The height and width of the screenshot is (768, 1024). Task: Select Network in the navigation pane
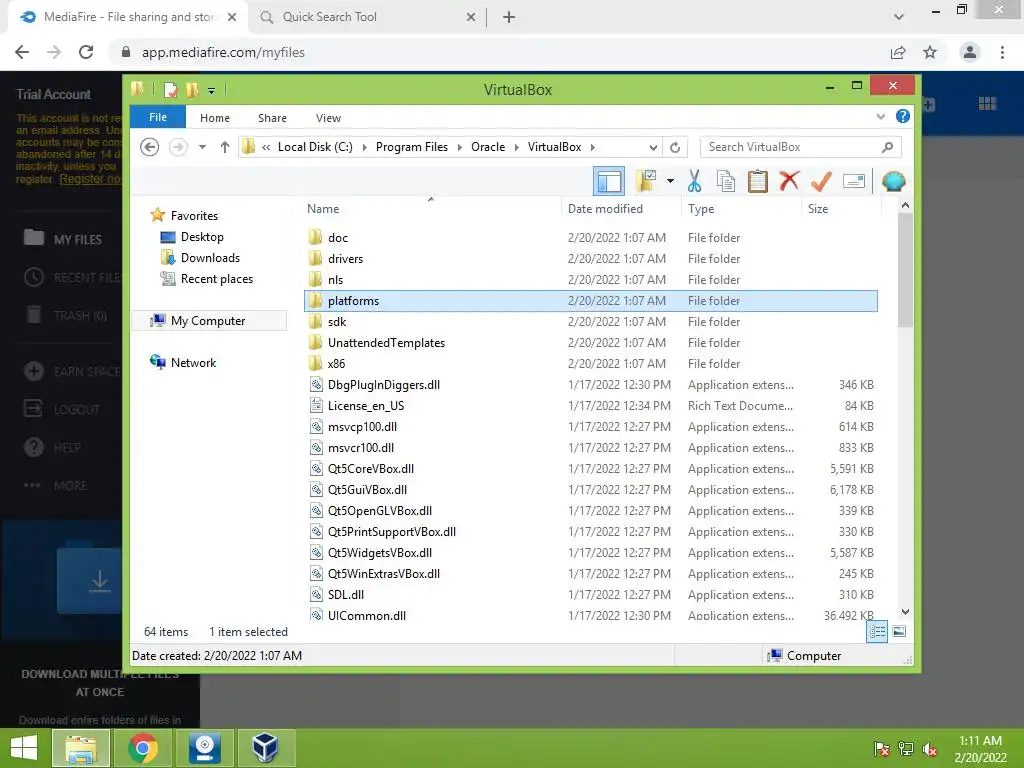(x=193, y=362)
